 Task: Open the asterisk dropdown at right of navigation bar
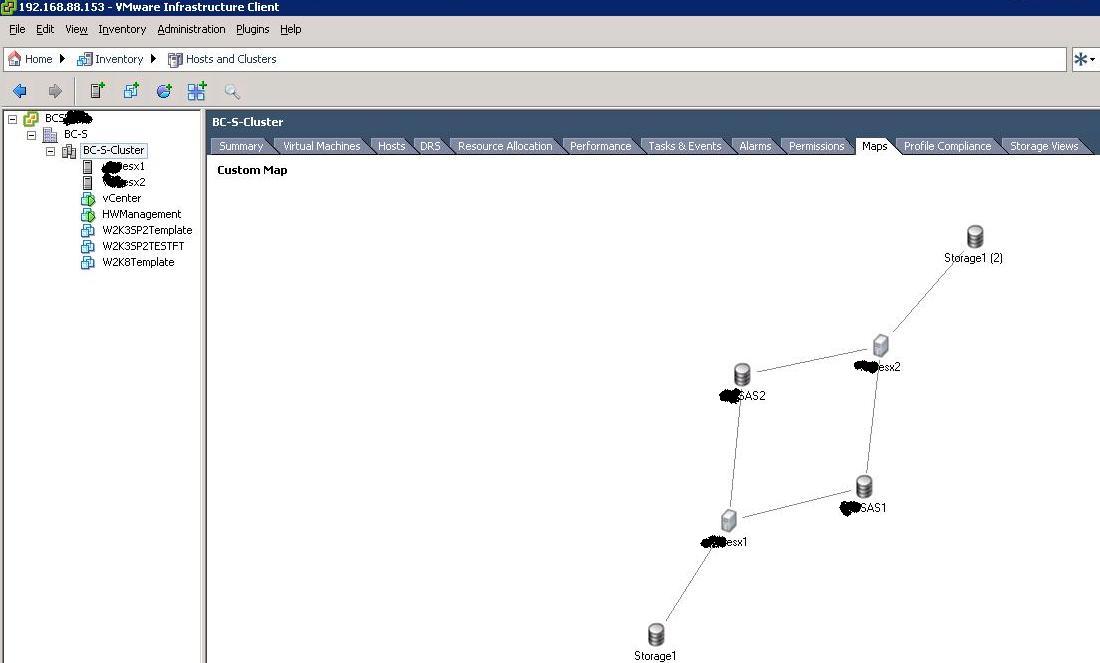pyautogui.click(x=1084, y=60)
